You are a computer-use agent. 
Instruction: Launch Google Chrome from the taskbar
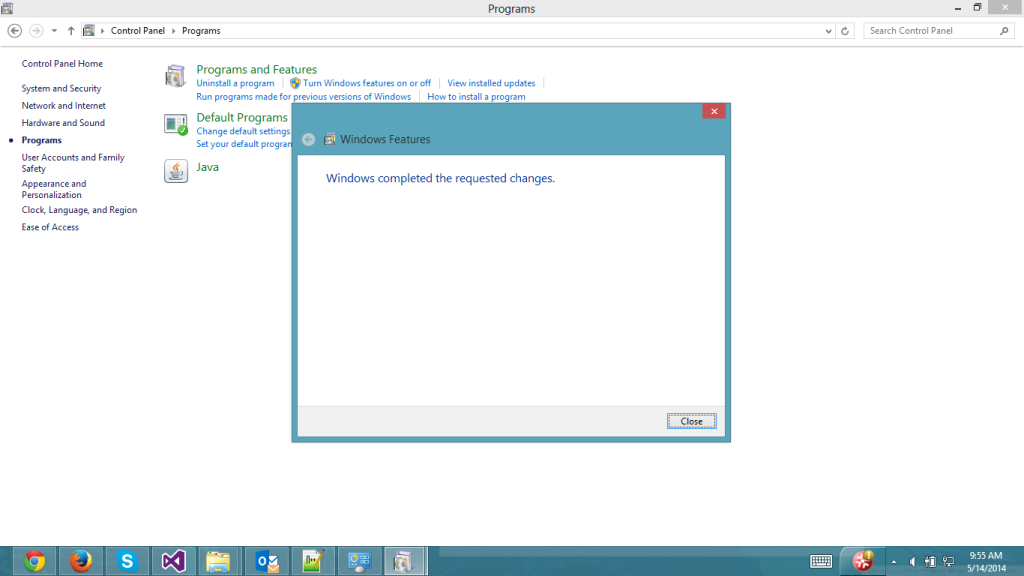coord(35,561)
